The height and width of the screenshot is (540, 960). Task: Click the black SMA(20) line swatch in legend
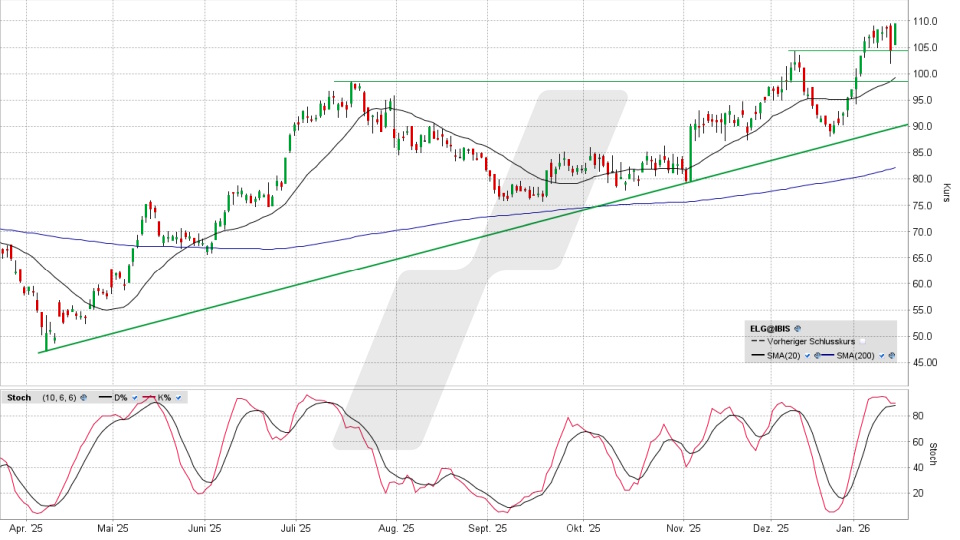[x=757, y=356]
